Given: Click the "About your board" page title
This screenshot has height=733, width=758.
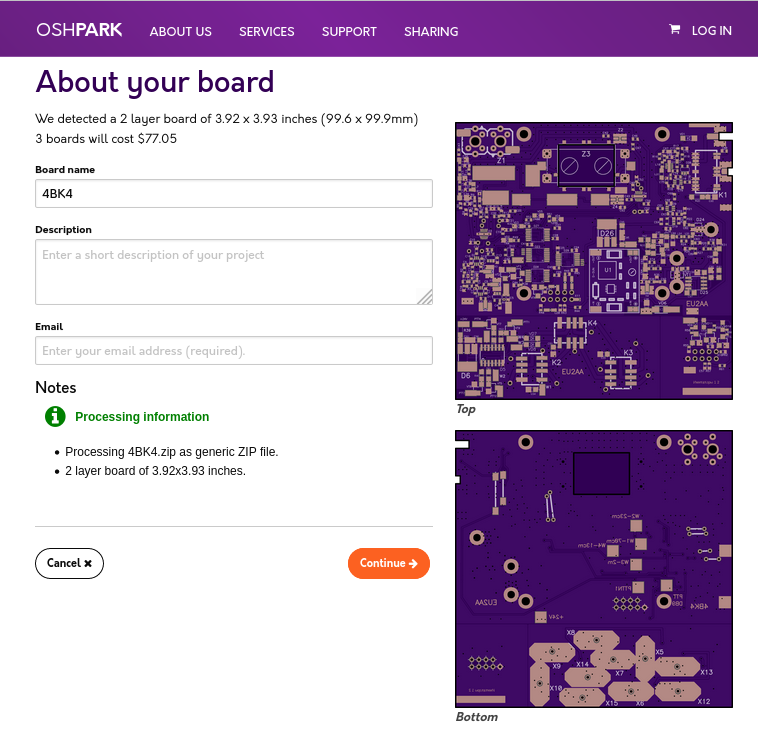Looking at the screenshot, I should pyautogui.click(x=155, y=82).
